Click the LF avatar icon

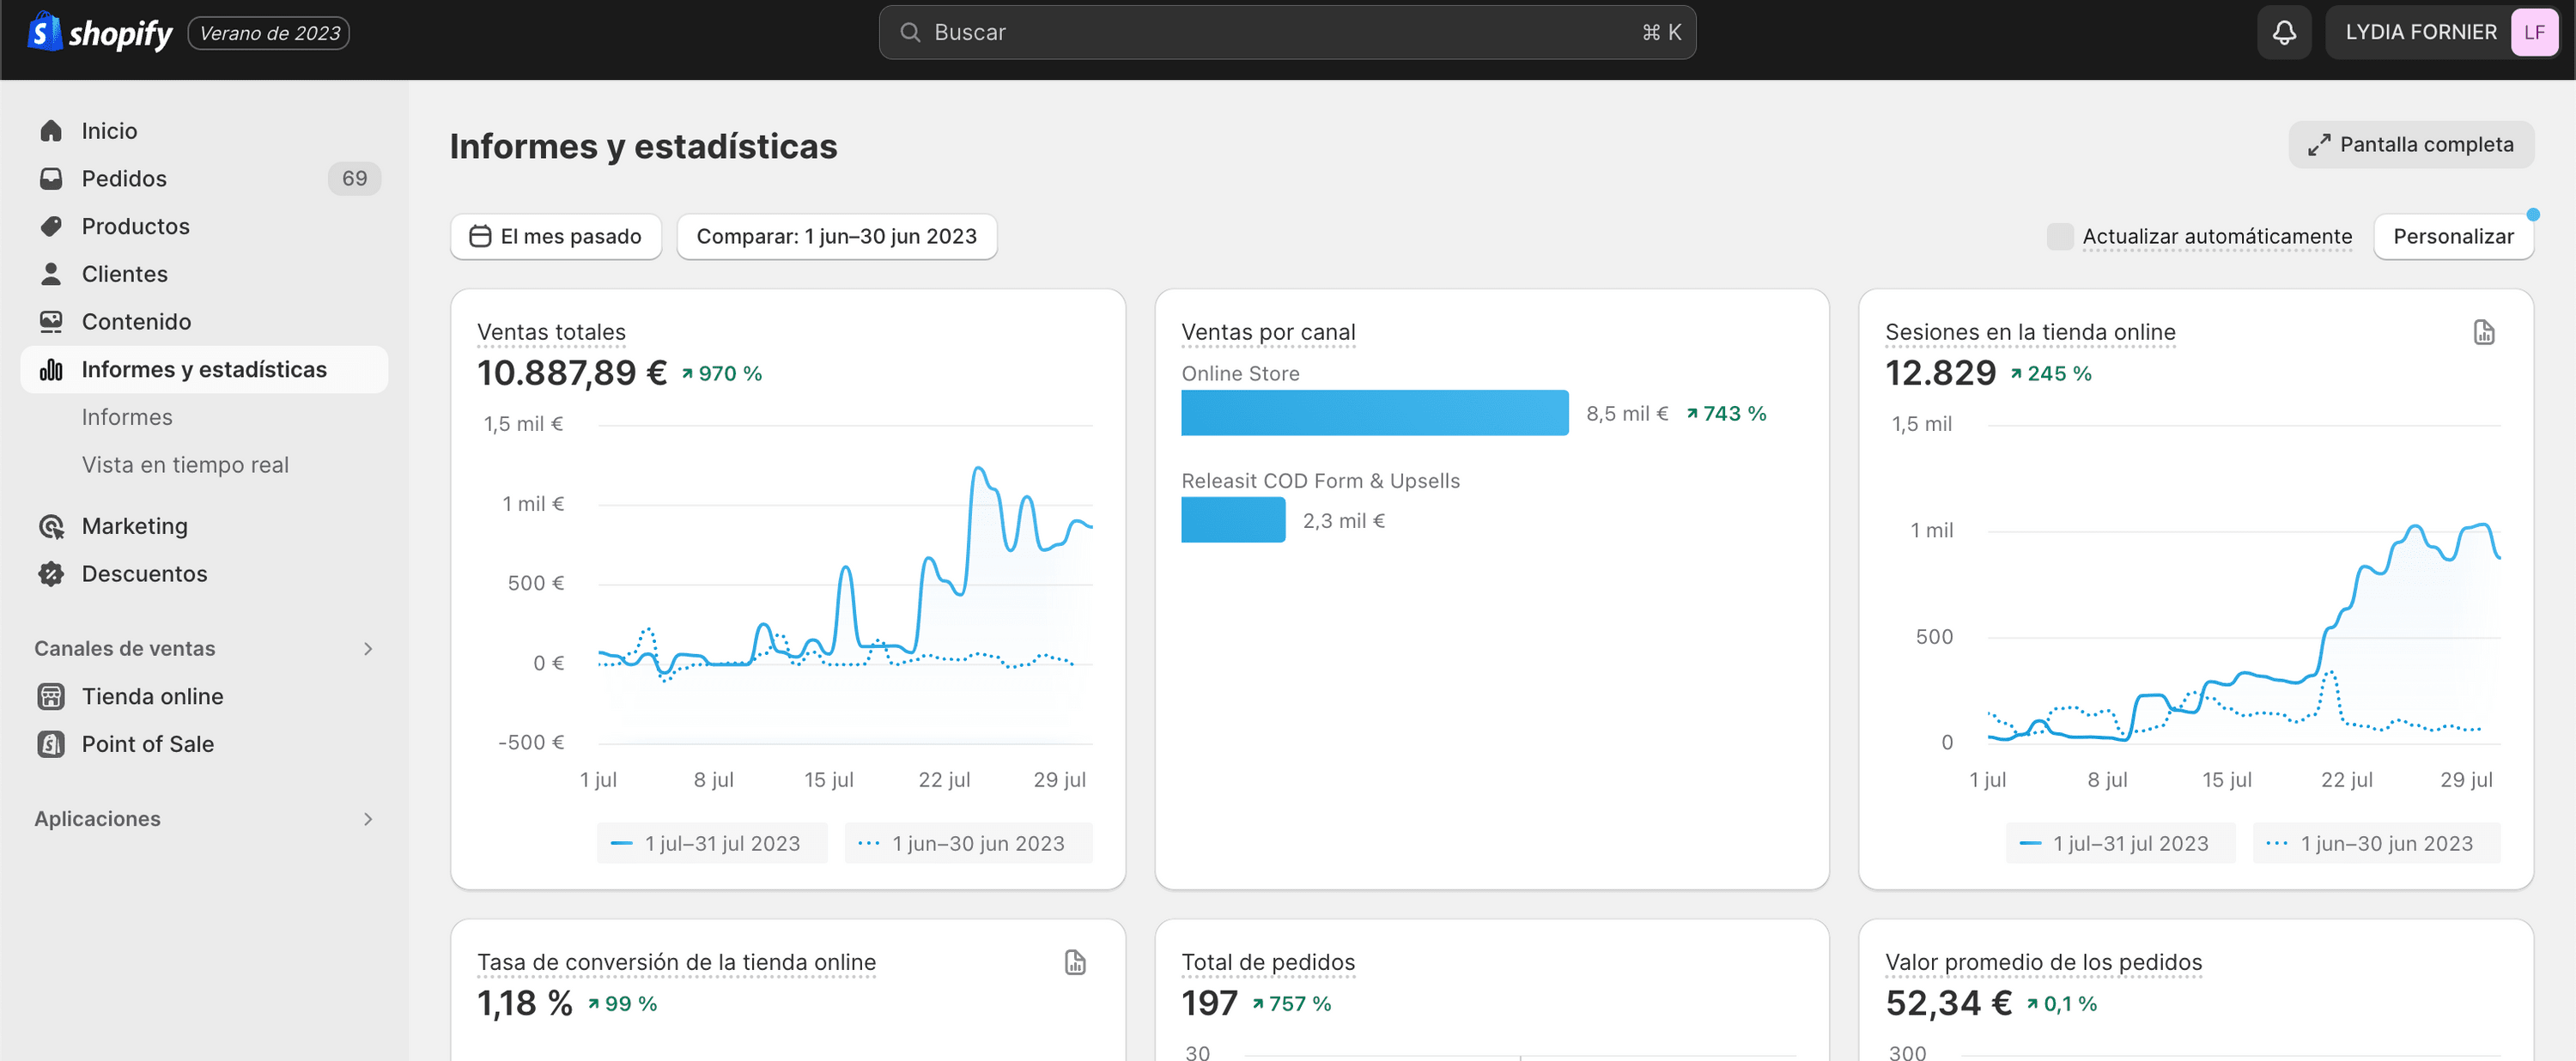pos(2534,32)
